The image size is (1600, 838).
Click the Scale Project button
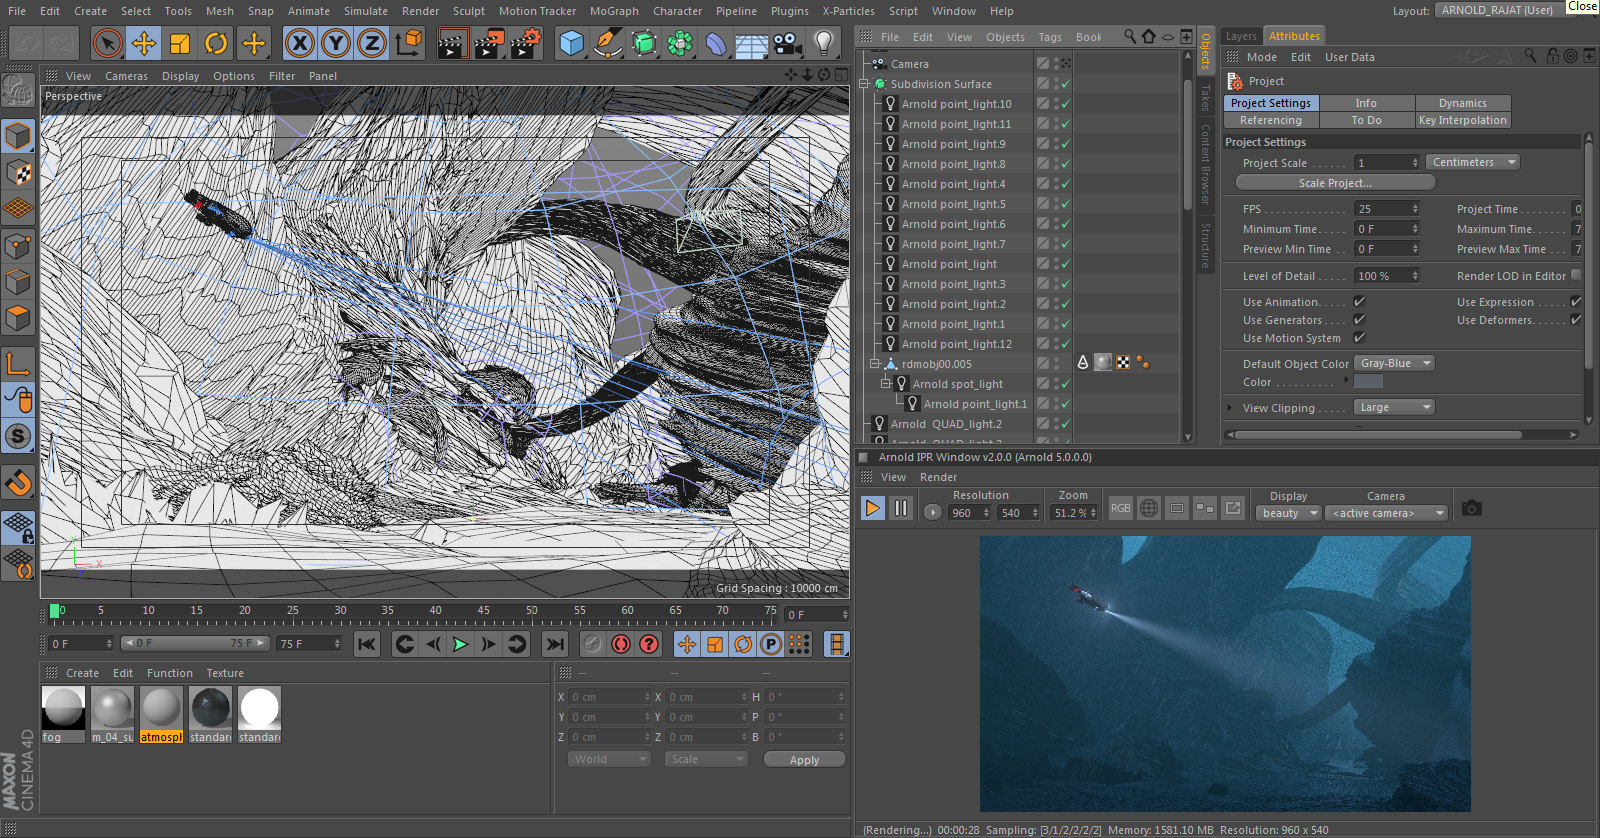tap(1335, 182)
